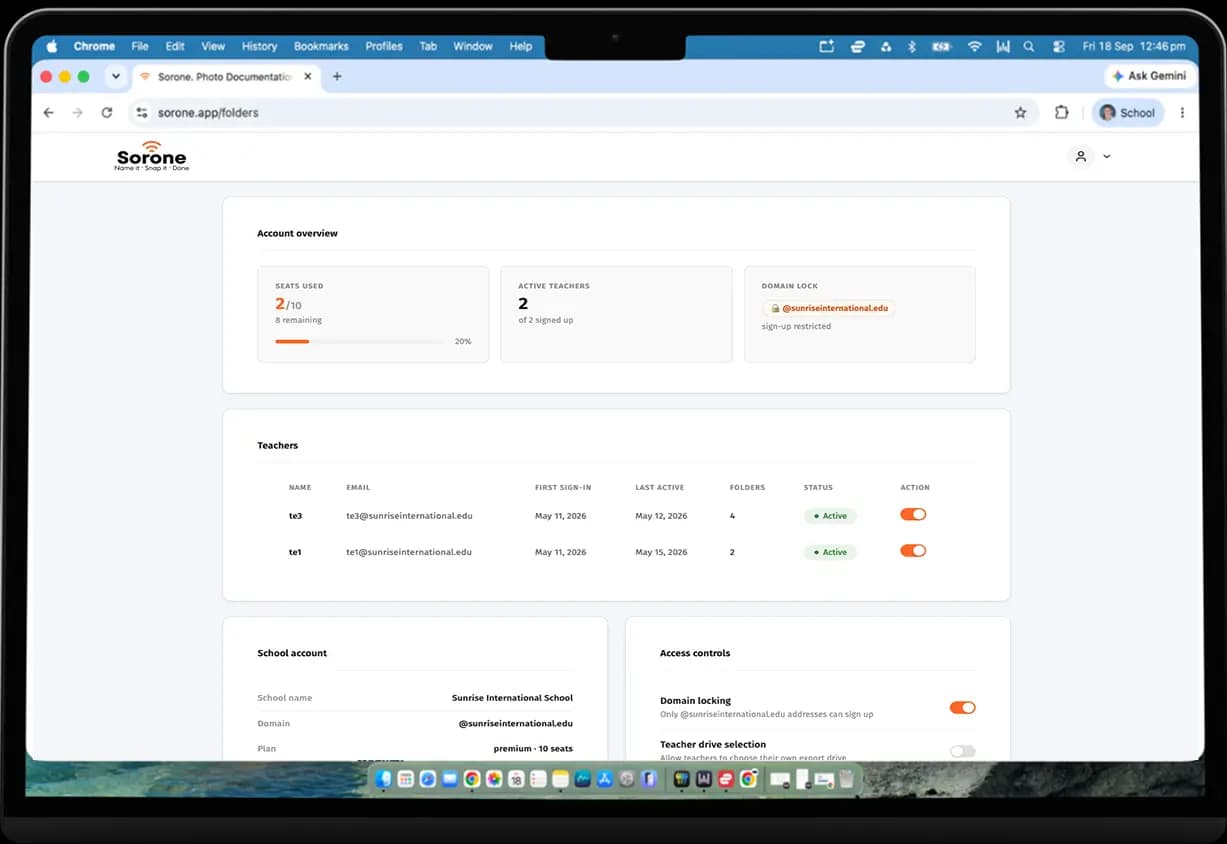1227x844 pixels.
Task: Open System Settings from the Dock
Action: [627, 779]
